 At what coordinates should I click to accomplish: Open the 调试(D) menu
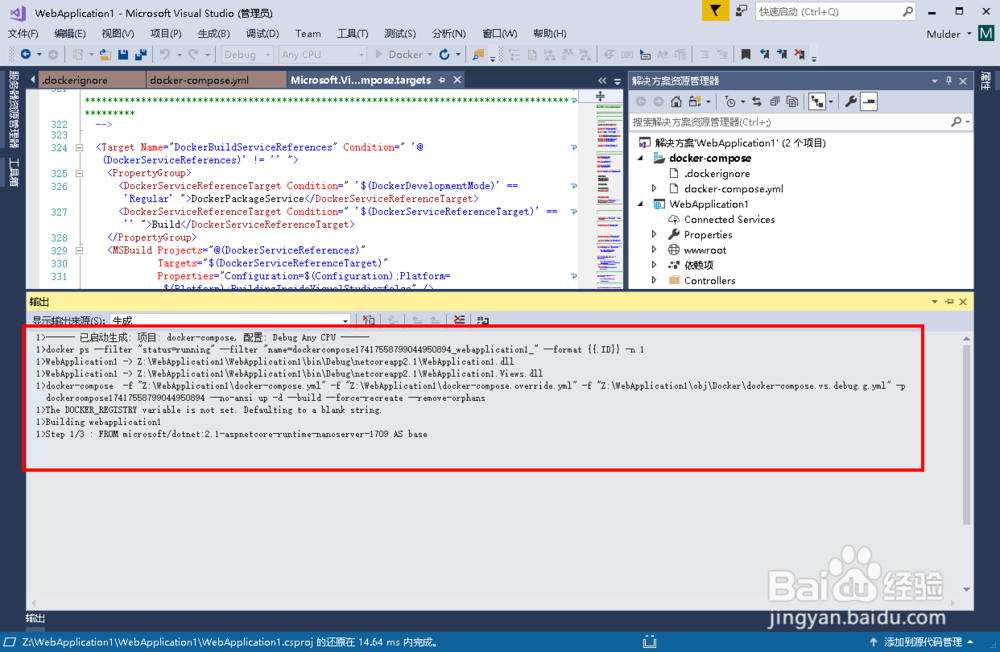point(262,34)
